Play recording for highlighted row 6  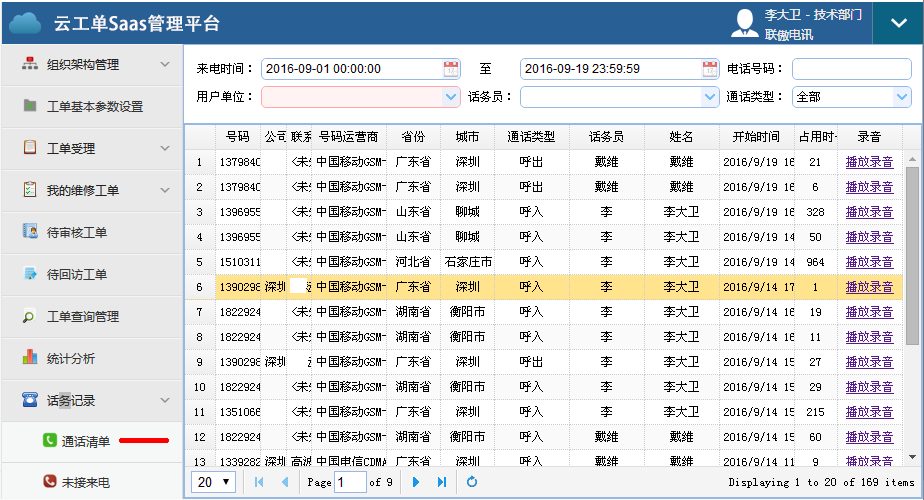(x=869, y=287)
